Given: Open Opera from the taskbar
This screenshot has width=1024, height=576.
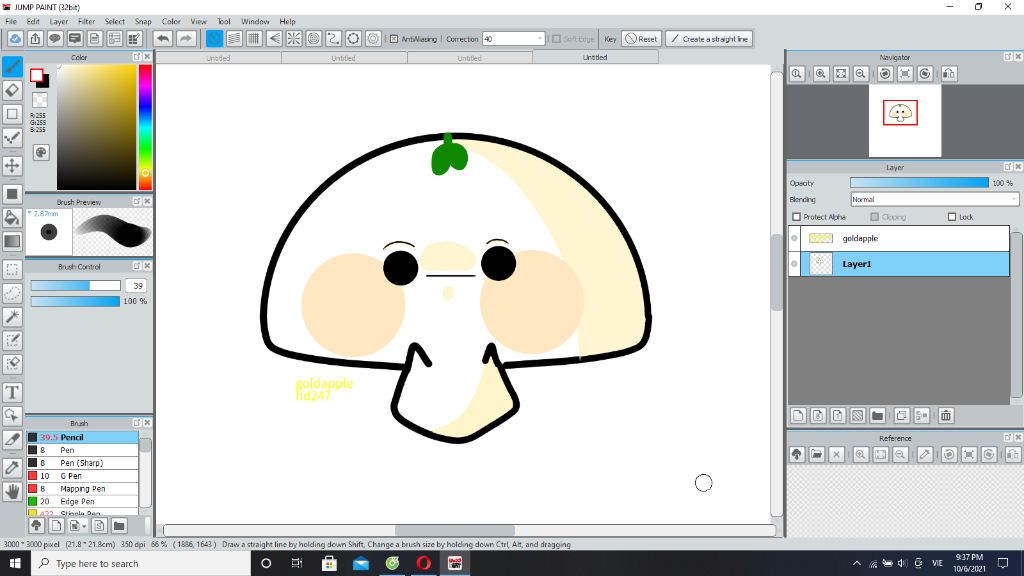Looking at the screenshot, I should point(423,563).
